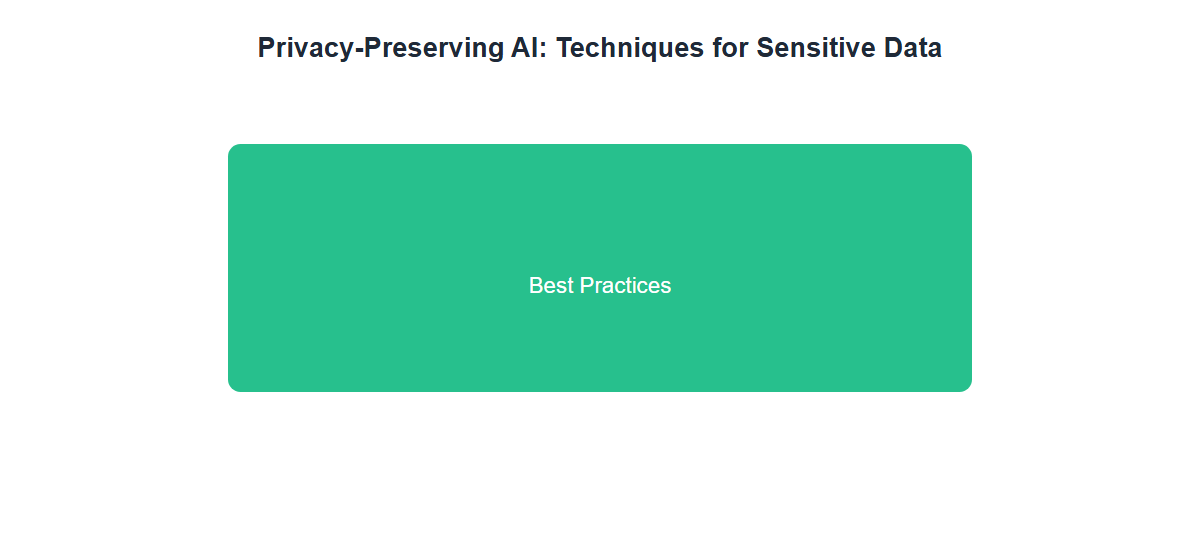Click the word "Data" in the heading
This screenshot has height=536, width=1200.
(x=912, y=48)
